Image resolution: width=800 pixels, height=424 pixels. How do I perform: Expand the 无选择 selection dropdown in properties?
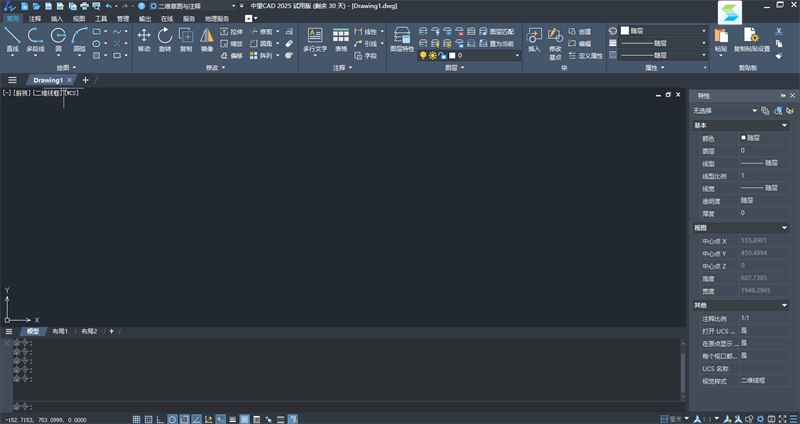click(x=726, y=110)
